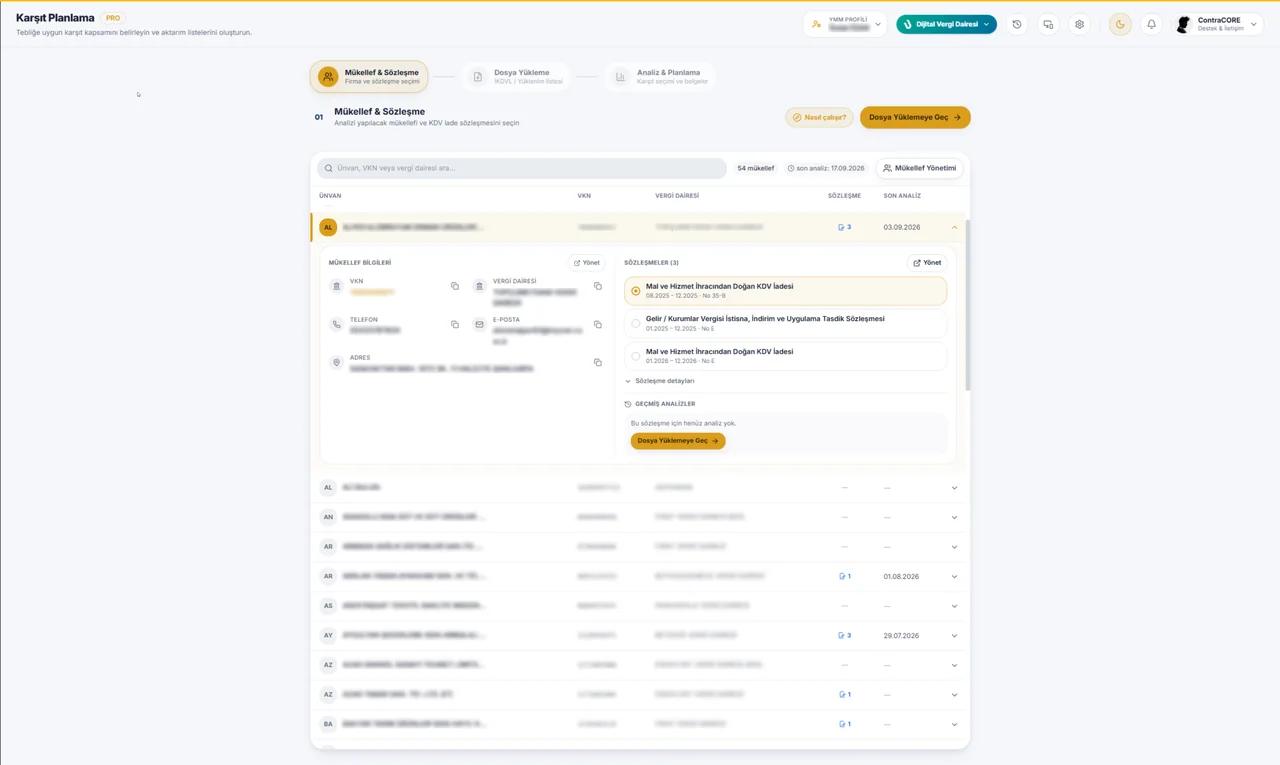Expand Sözleşme detayları
This screenshot has width=1280, height=765.
pyautogui.click(x=660, y=381)
